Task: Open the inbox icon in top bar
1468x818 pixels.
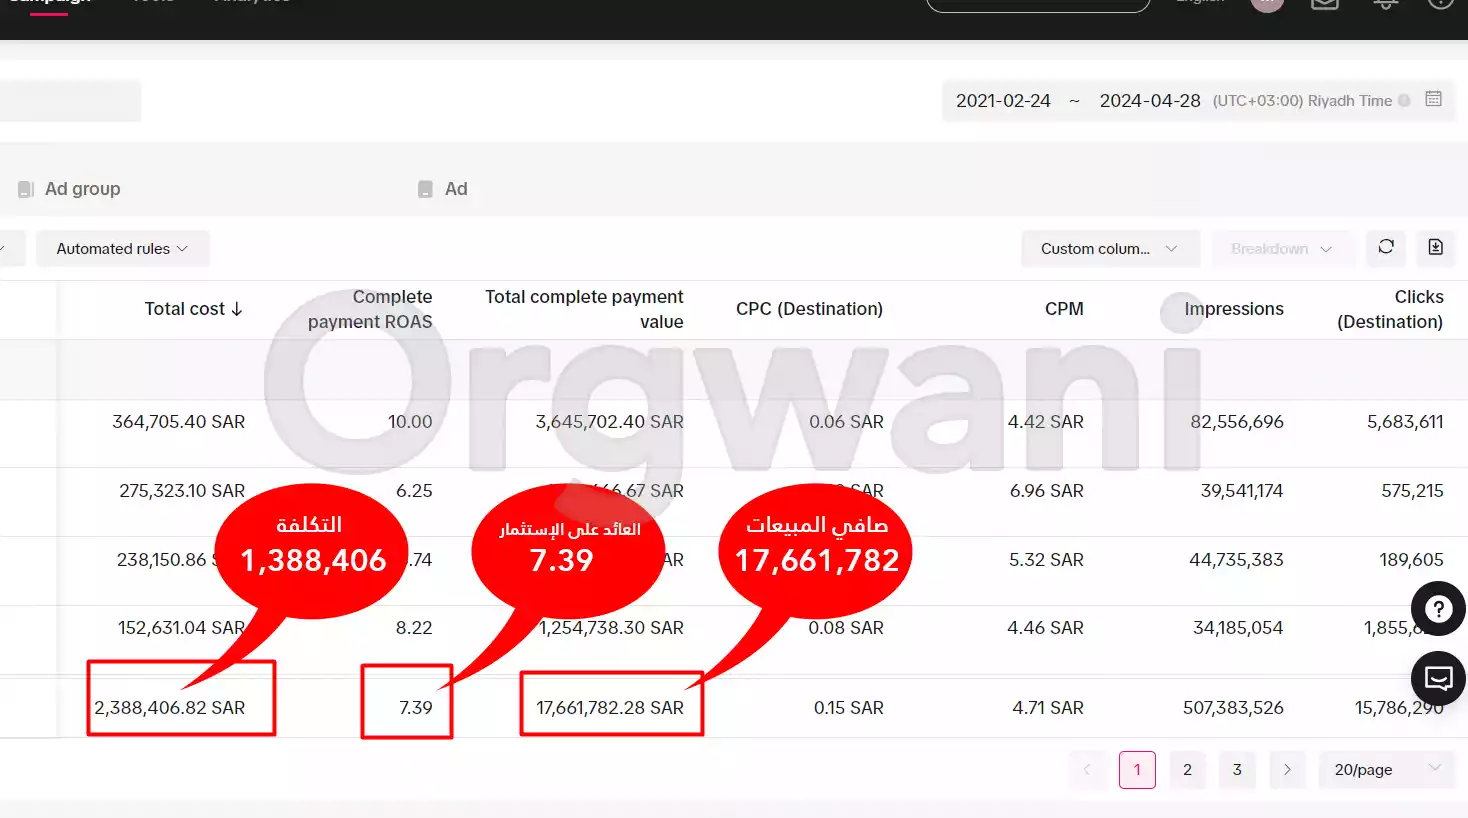Action: 1325,4
